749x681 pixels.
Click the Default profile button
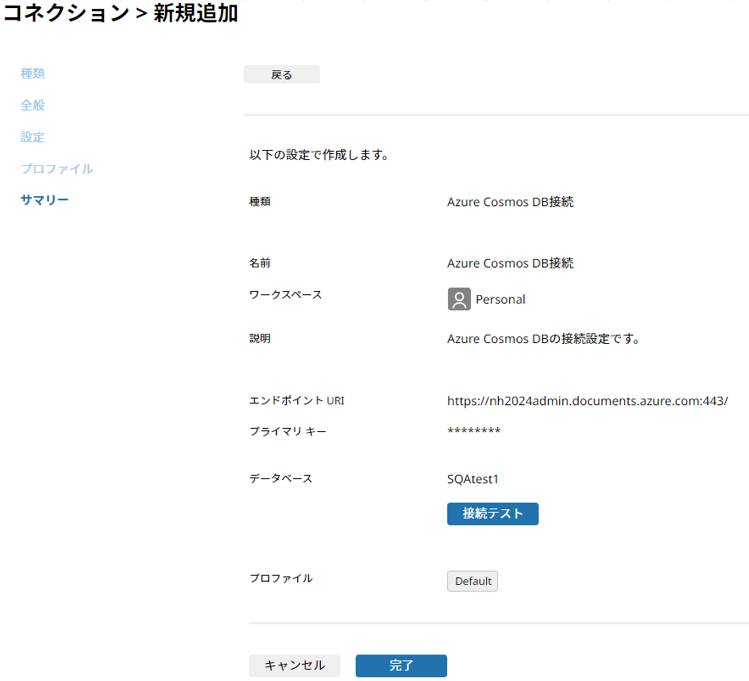472,581
